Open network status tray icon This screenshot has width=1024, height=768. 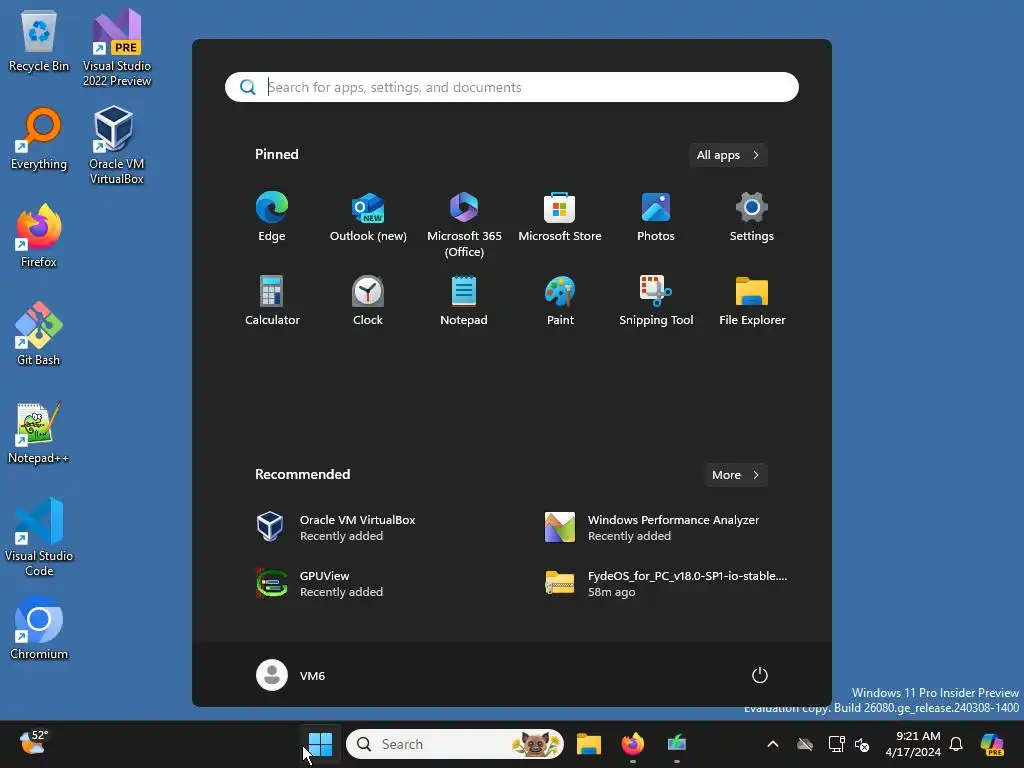[x=836, y=744]
